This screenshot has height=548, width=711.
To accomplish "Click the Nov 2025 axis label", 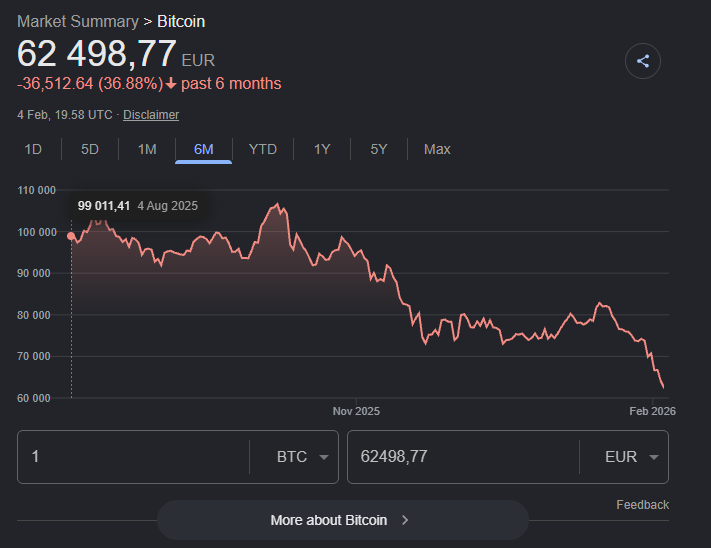I will click(x=356, y=411).
